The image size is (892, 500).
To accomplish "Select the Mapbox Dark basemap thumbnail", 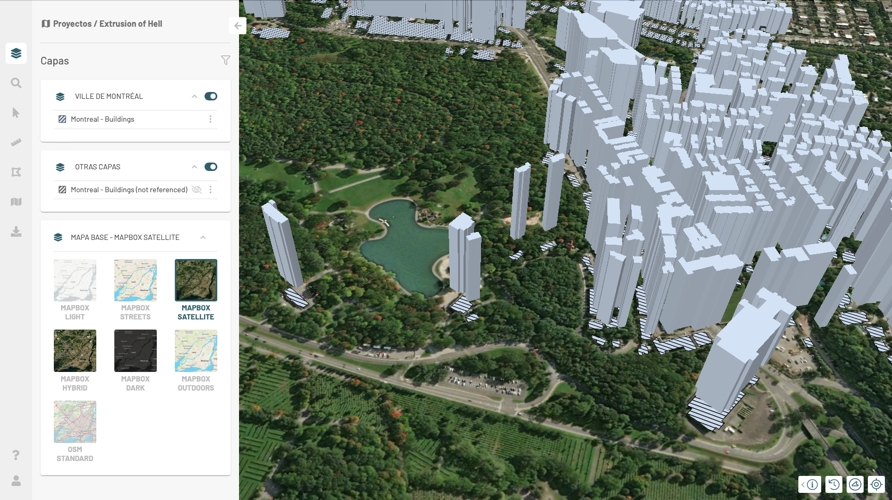I will point(135,351).
